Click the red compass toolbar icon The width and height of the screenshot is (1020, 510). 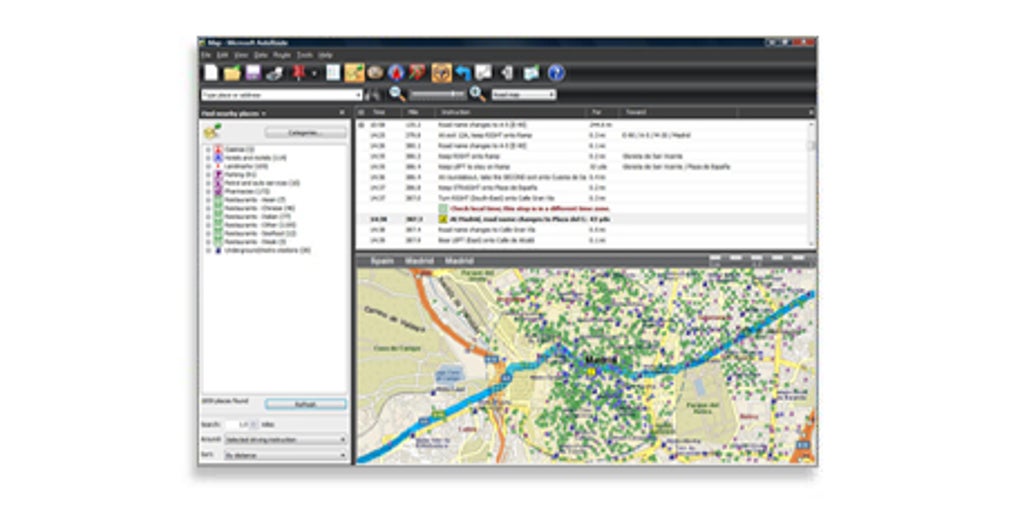pyautogui.click(x=396, y=72)
